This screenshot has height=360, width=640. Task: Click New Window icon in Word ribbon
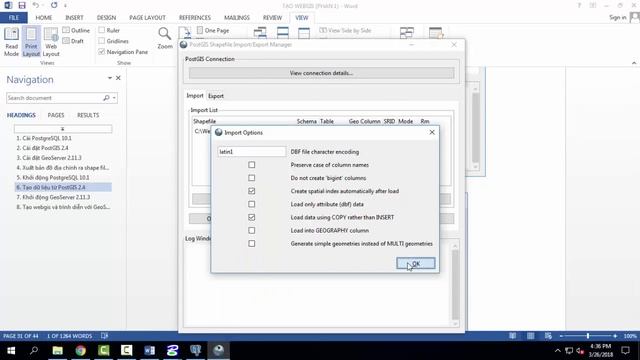point(260,33)
